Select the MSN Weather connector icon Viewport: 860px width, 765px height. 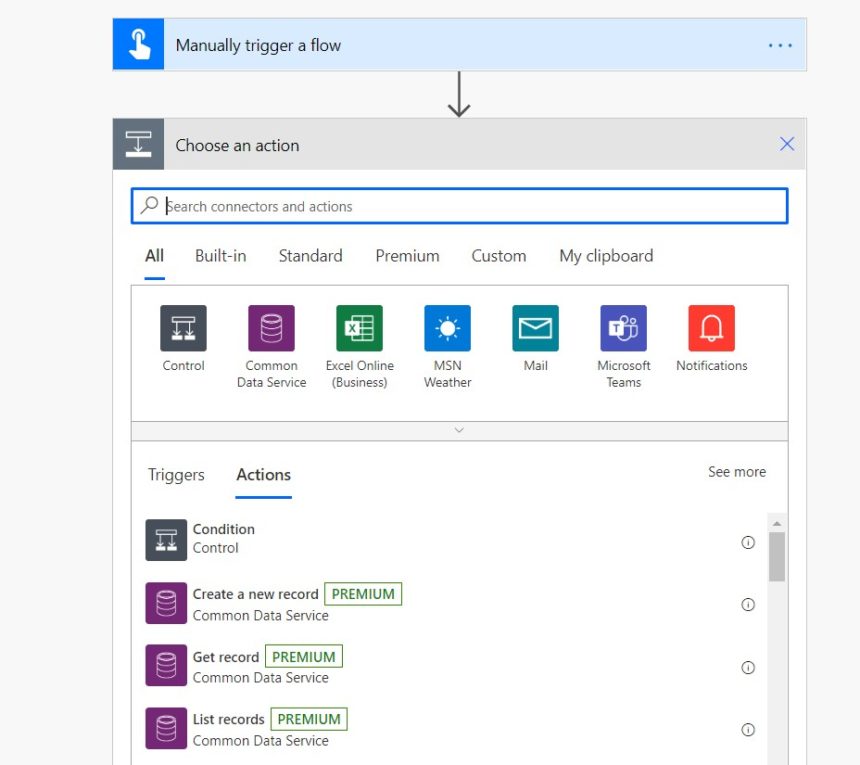tap(447, 328)
